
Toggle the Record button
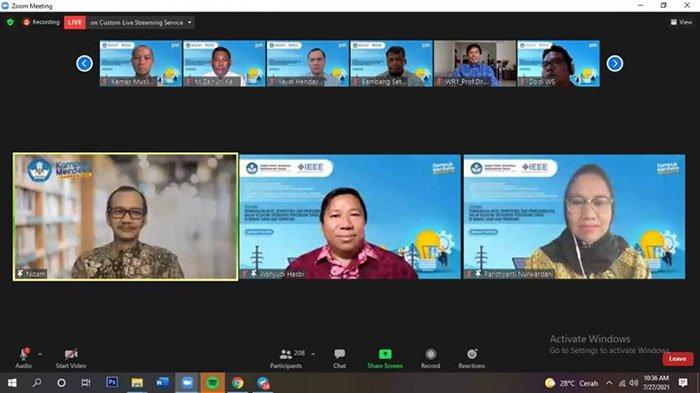[430, 354]
